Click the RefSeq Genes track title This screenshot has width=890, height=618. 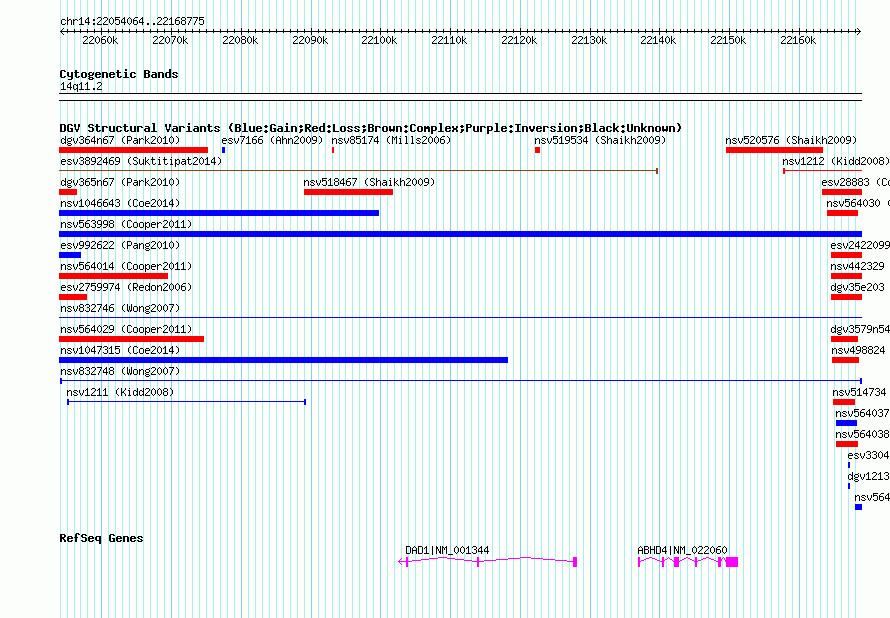pos(101,538)
